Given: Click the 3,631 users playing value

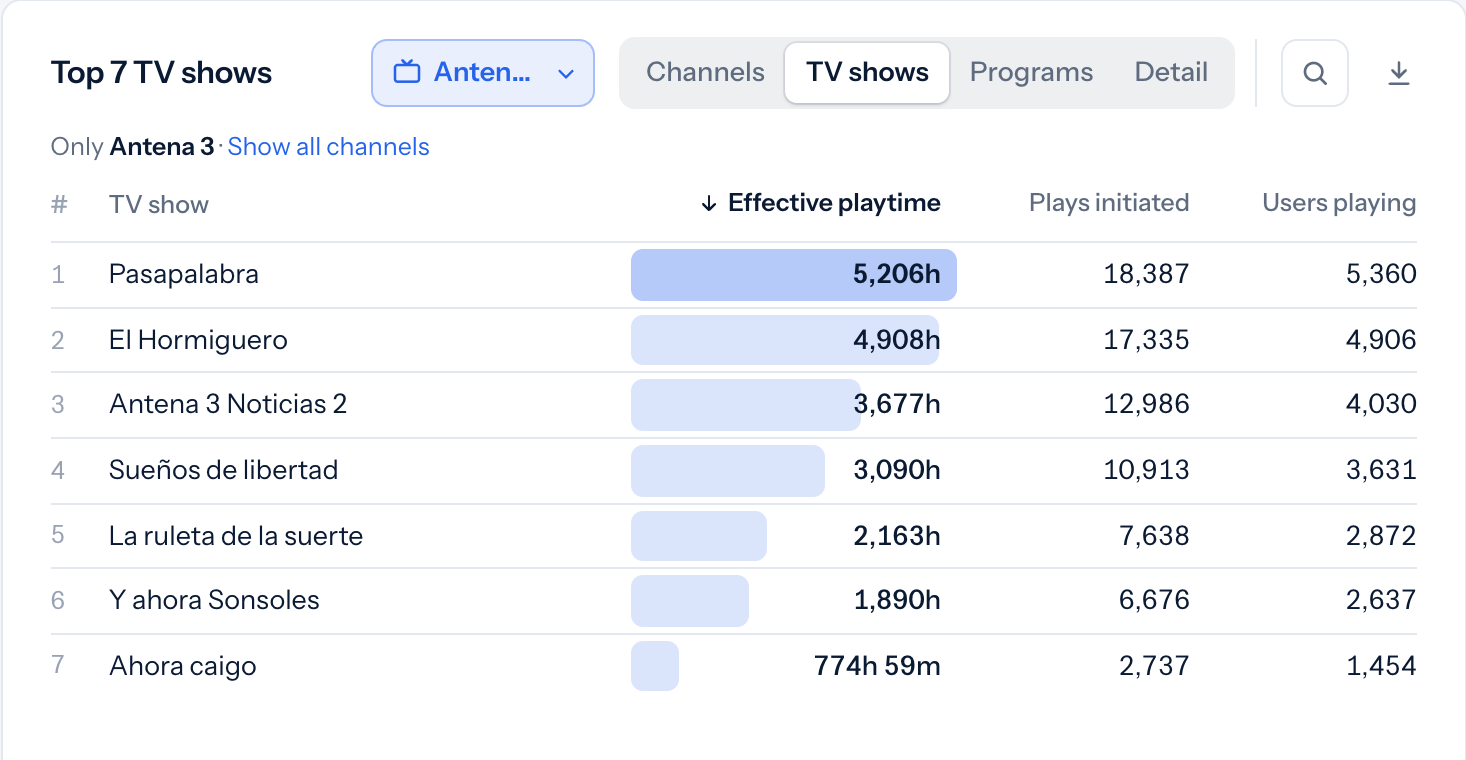Looking at the screenshot, I should pyautogui.click(x=1381, y=470).
